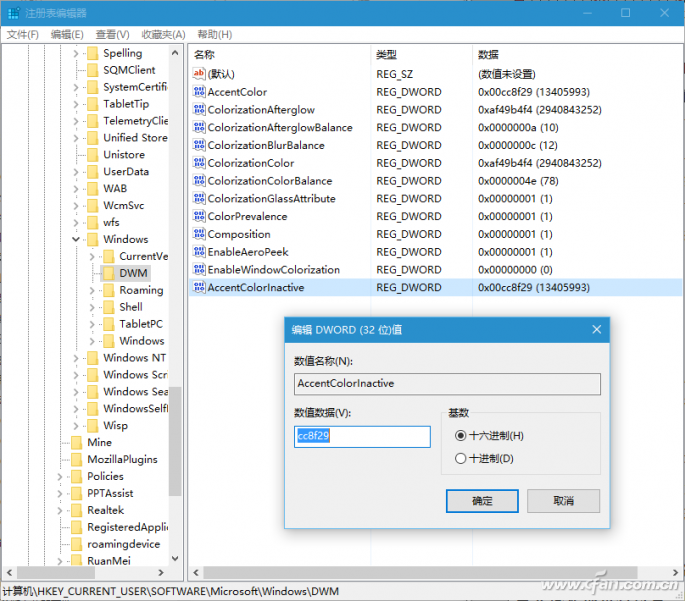Select the RuanMei tree item
This screenshot has width=685, height=601.
[109, 561]
